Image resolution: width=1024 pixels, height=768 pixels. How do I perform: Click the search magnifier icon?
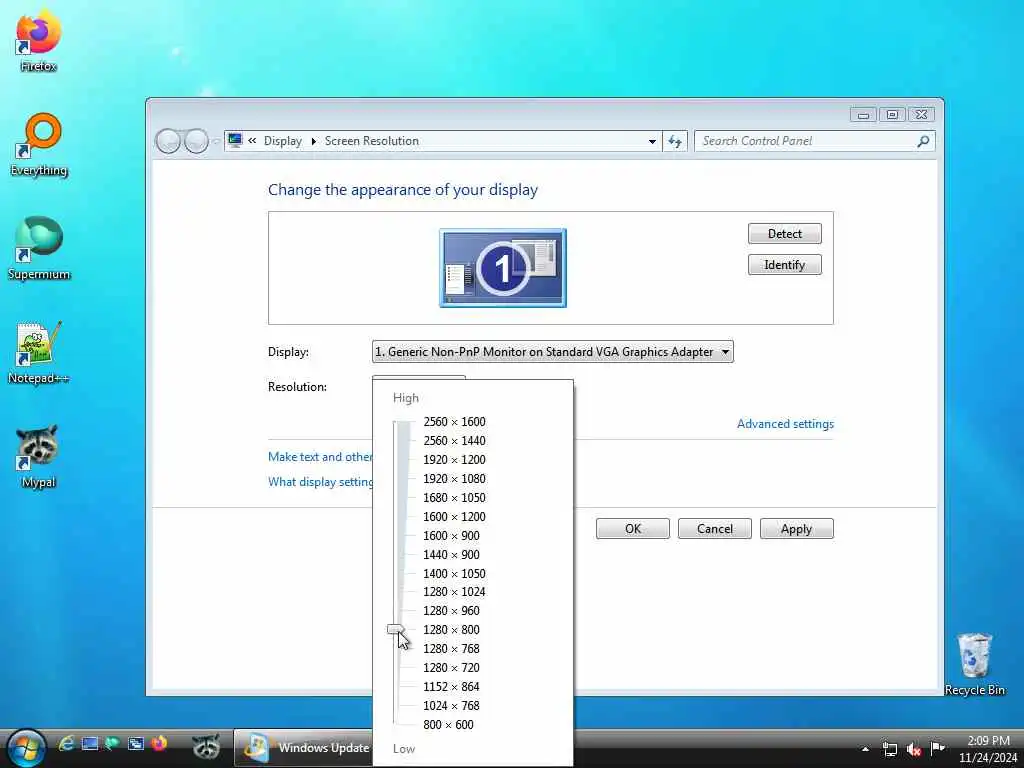click(923, 141)
